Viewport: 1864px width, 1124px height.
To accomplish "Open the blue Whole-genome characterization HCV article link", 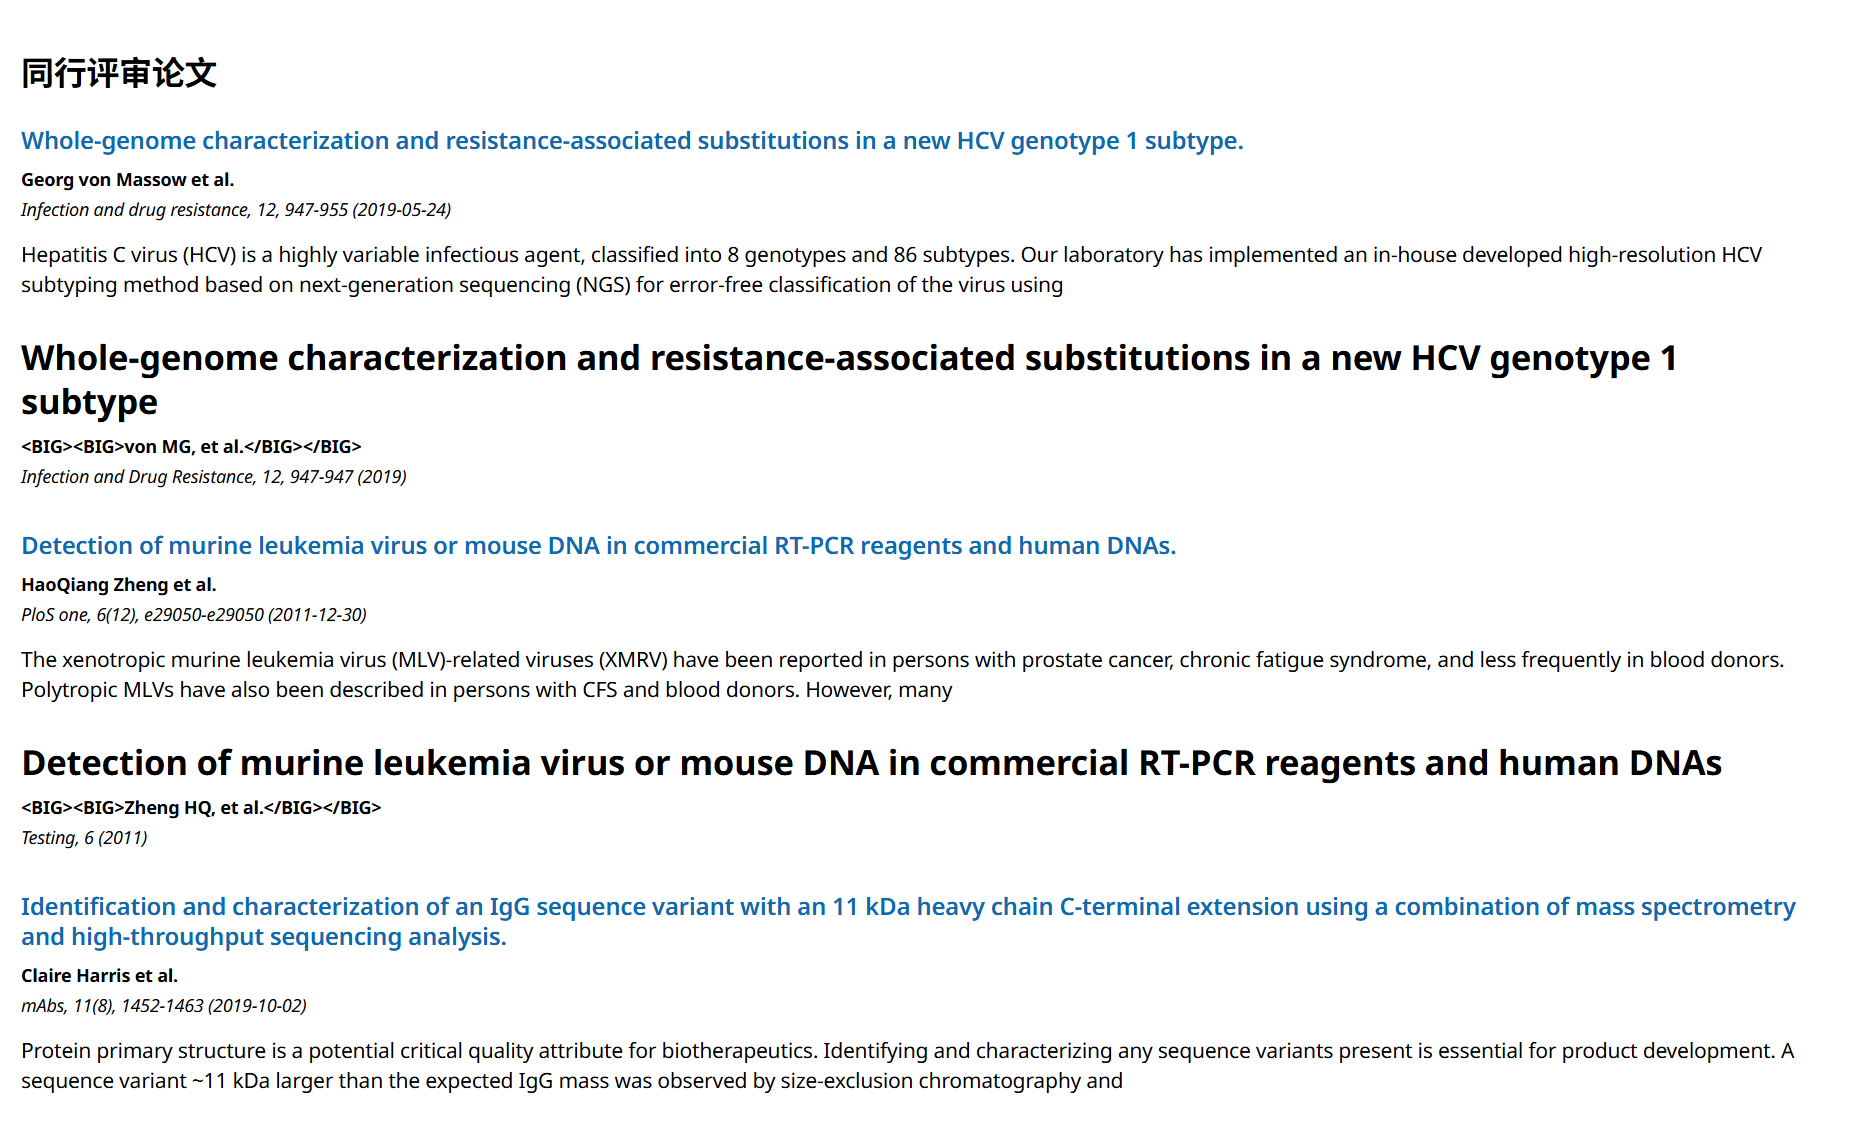I will pos(632,141).
